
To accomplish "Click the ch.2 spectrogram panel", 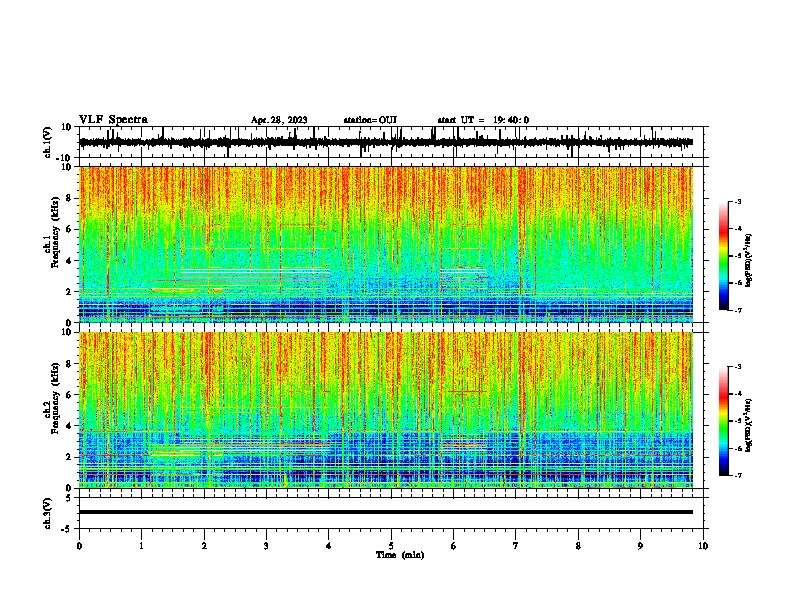I will tap(386, 410).
